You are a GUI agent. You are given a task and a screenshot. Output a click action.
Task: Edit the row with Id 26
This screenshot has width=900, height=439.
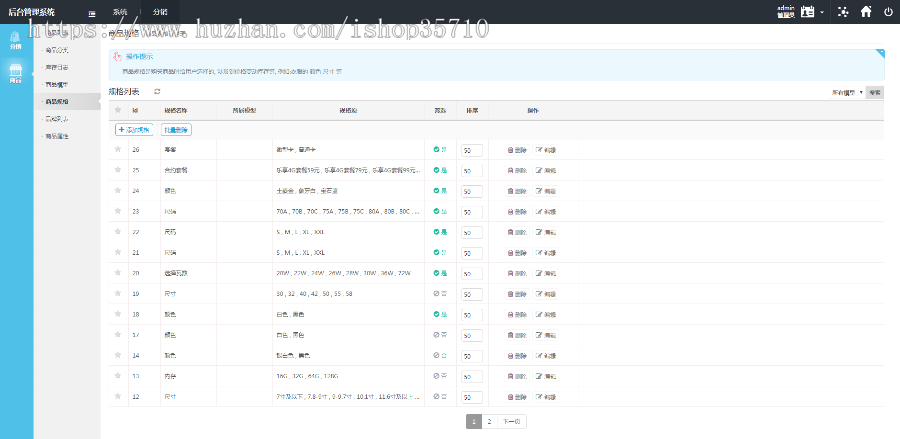tap(545, 150)
